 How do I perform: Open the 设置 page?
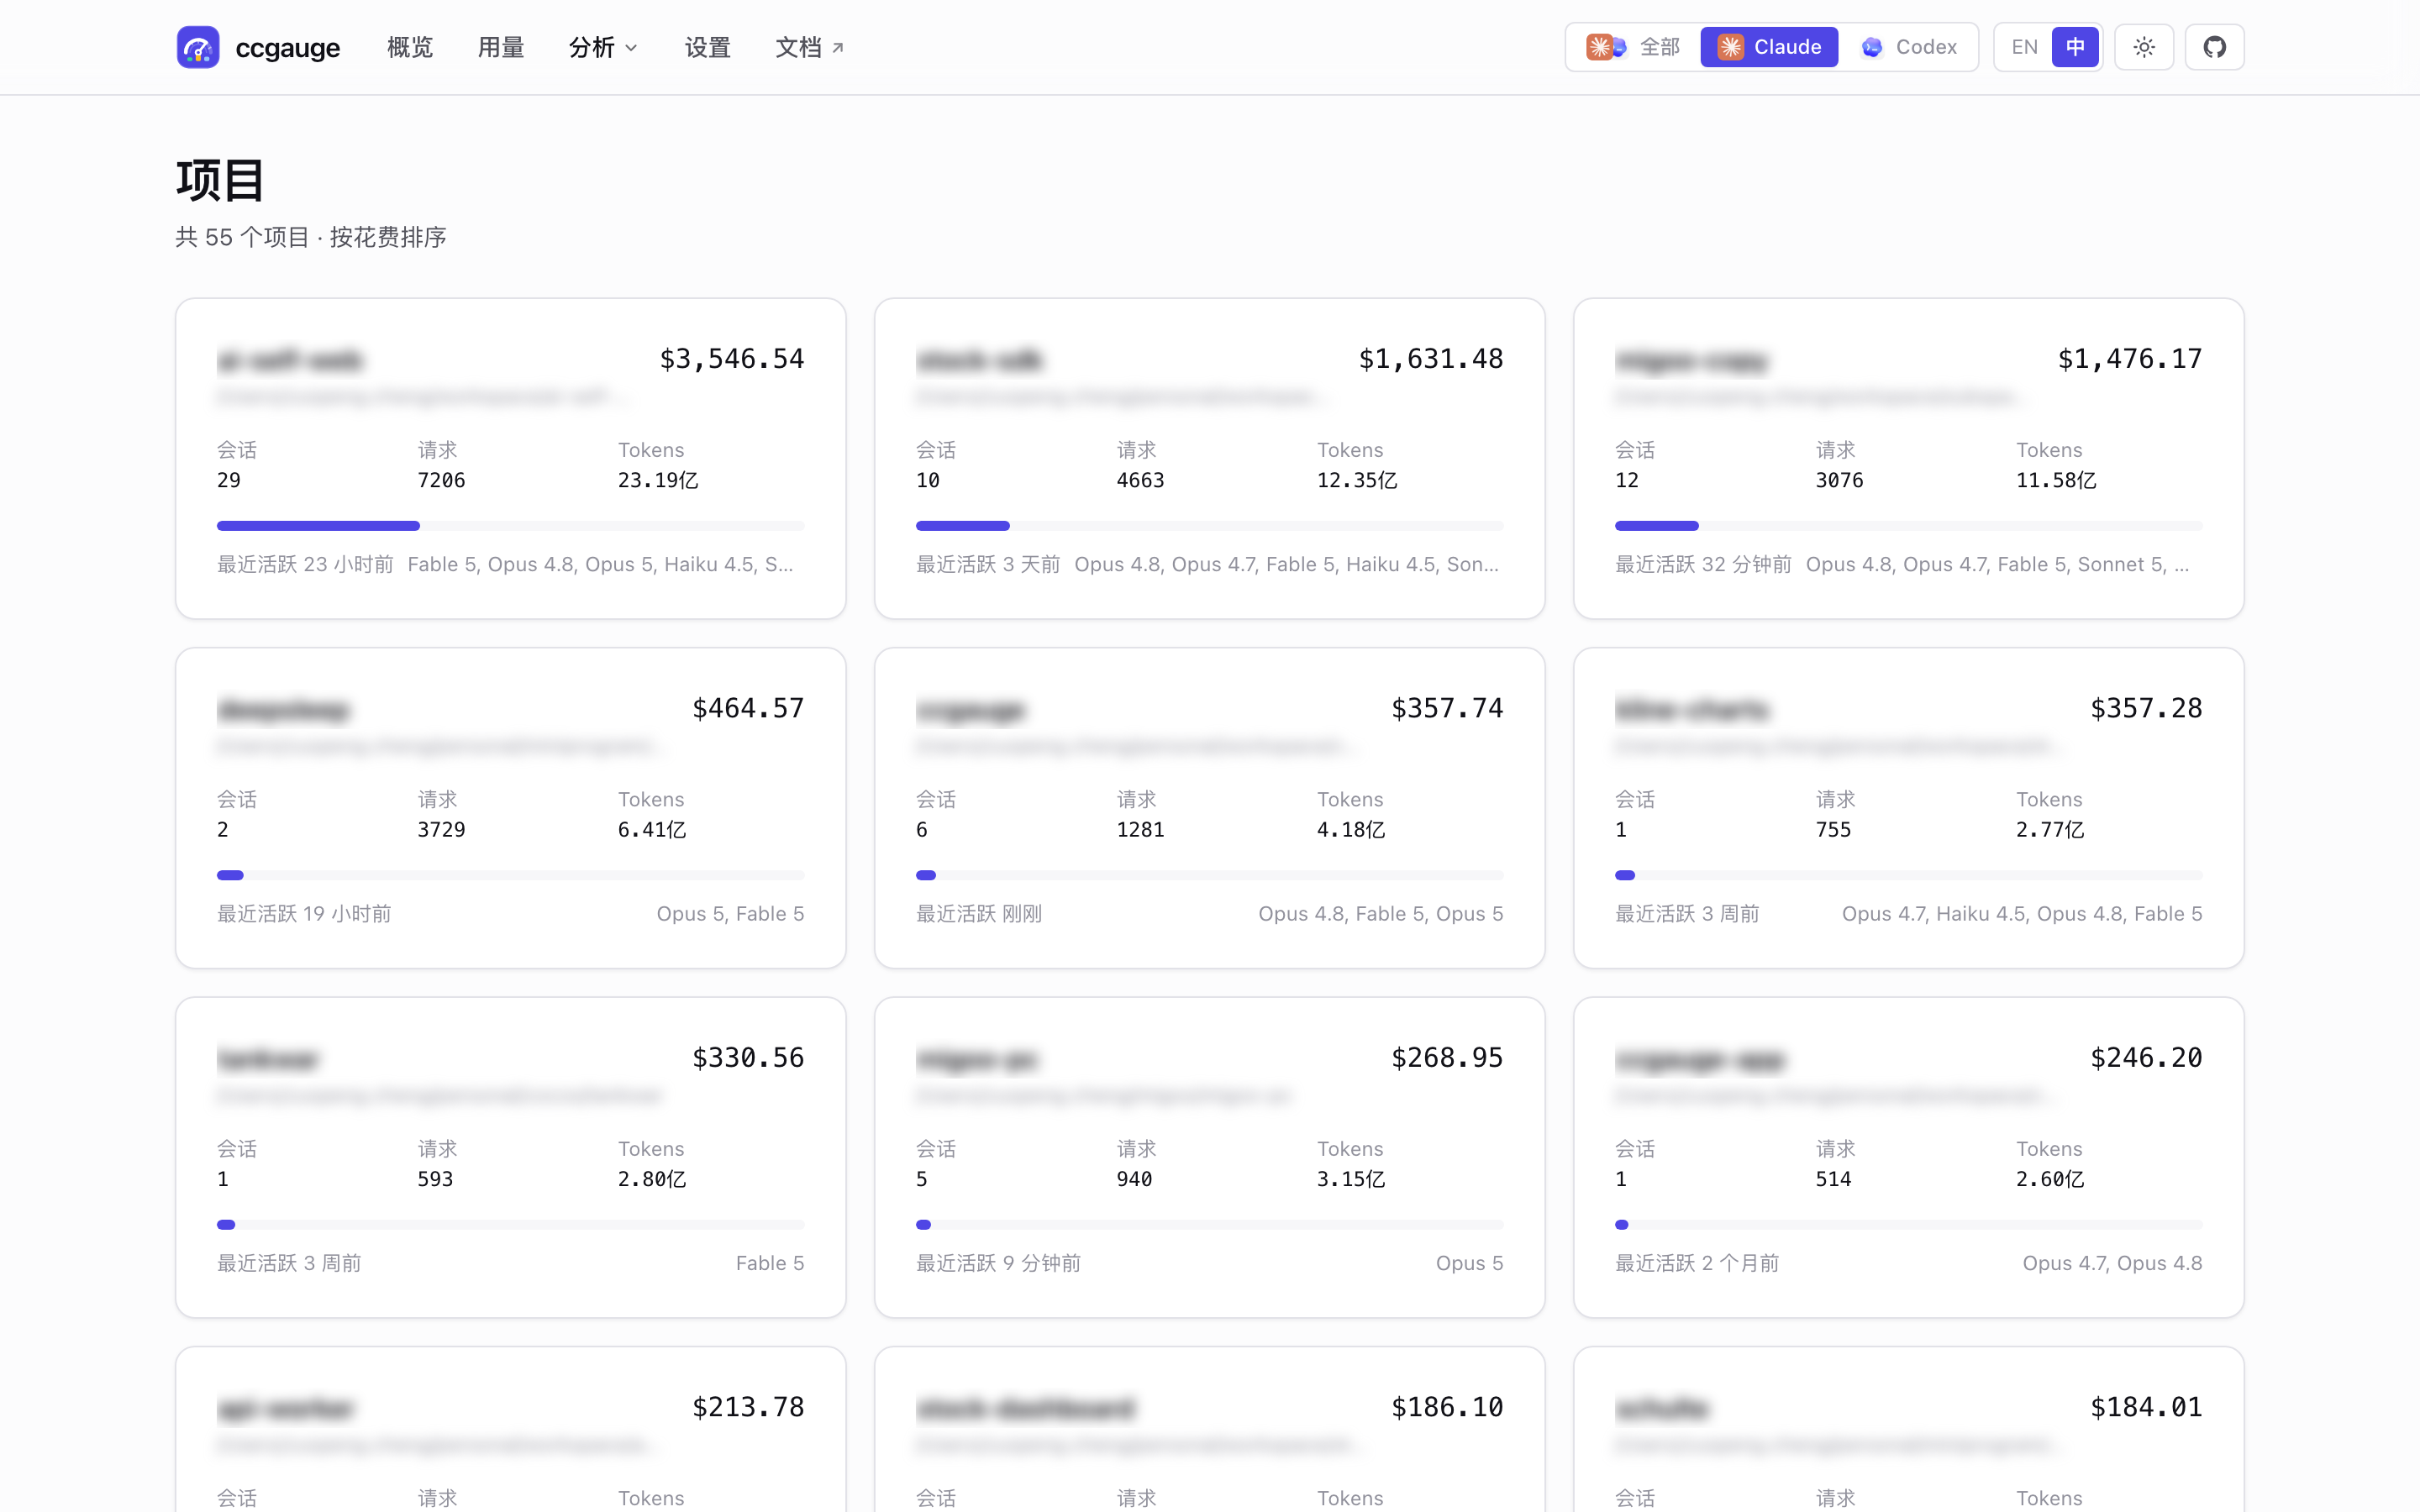(708, 48)
